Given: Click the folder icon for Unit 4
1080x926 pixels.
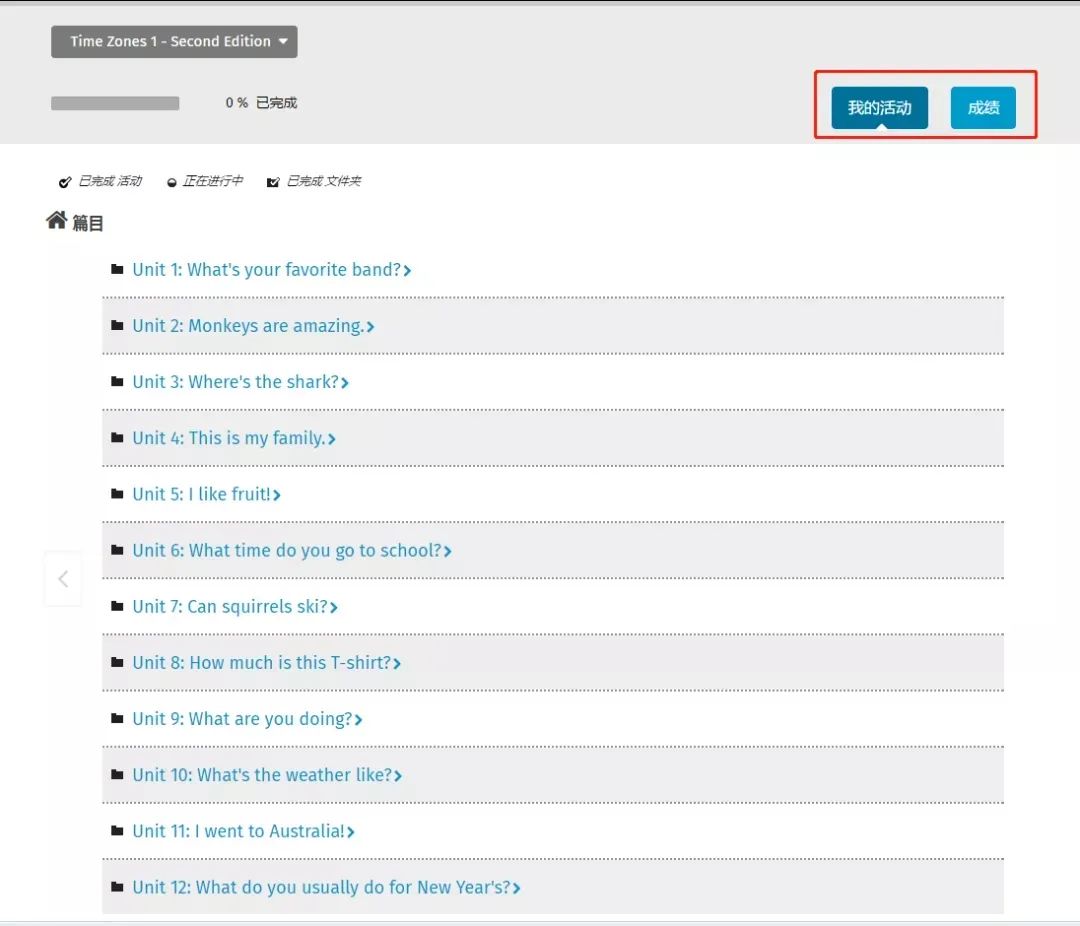Looking at the screenshot, I should point(117,438).
